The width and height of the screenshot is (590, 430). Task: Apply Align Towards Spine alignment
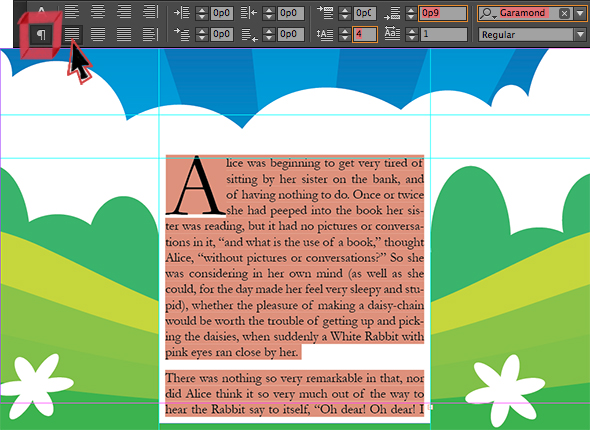coord(150,12)
